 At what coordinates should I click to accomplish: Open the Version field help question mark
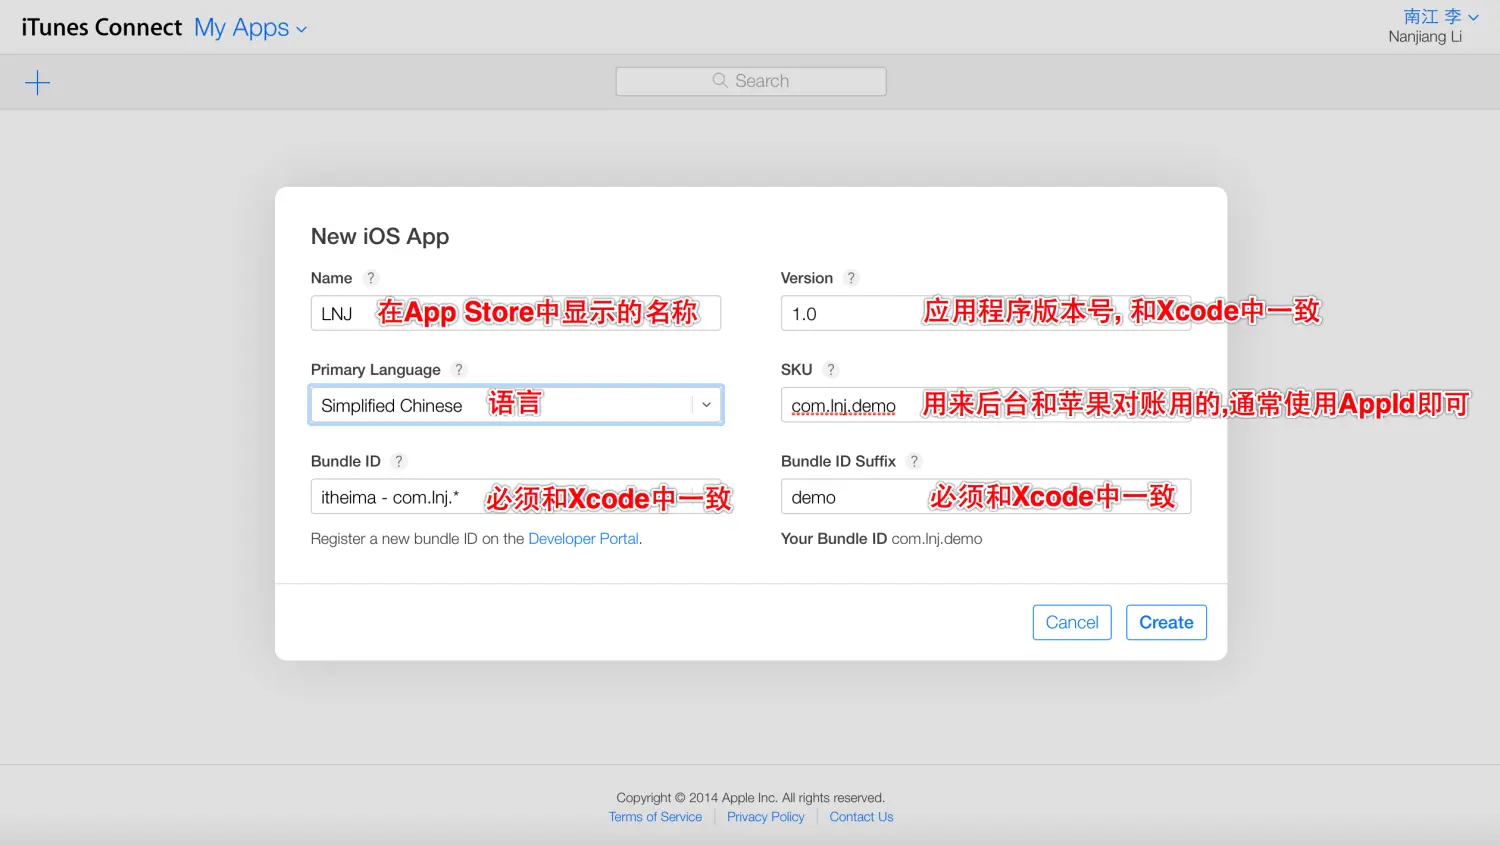tap(851, 278)
